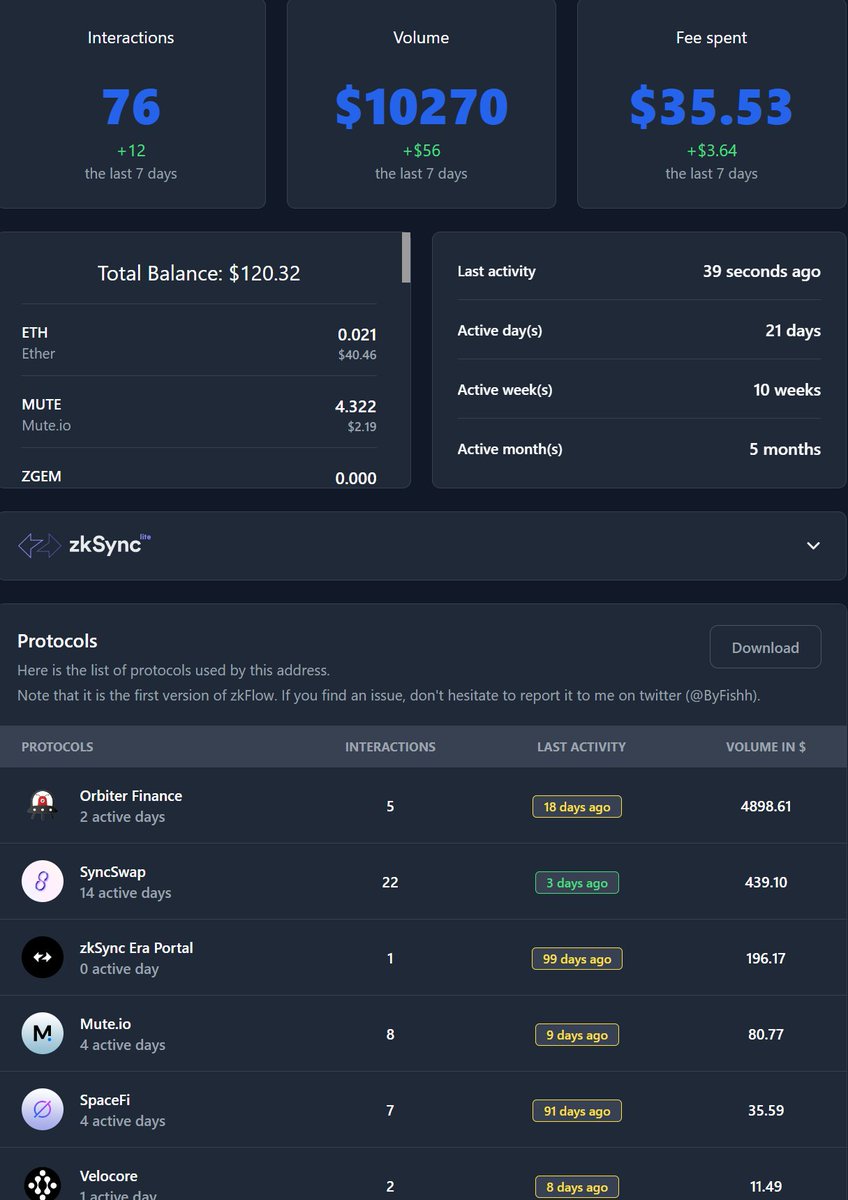Click the 35.59 volume value
This screenshot has width=848, height=1200.
(766, 1110)
